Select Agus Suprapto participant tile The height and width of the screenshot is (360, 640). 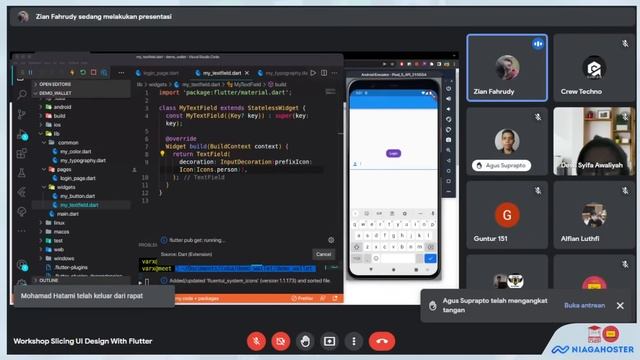507,141
